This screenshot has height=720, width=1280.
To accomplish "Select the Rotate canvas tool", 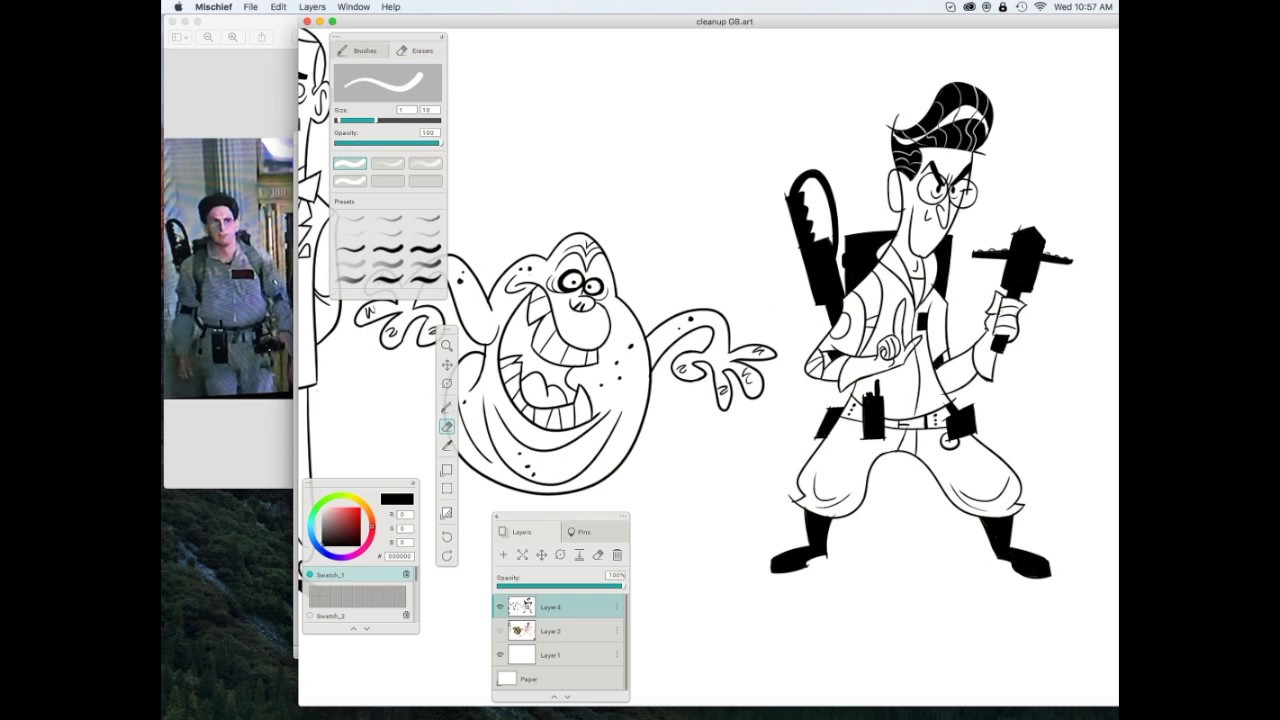I will coord(447,384).
